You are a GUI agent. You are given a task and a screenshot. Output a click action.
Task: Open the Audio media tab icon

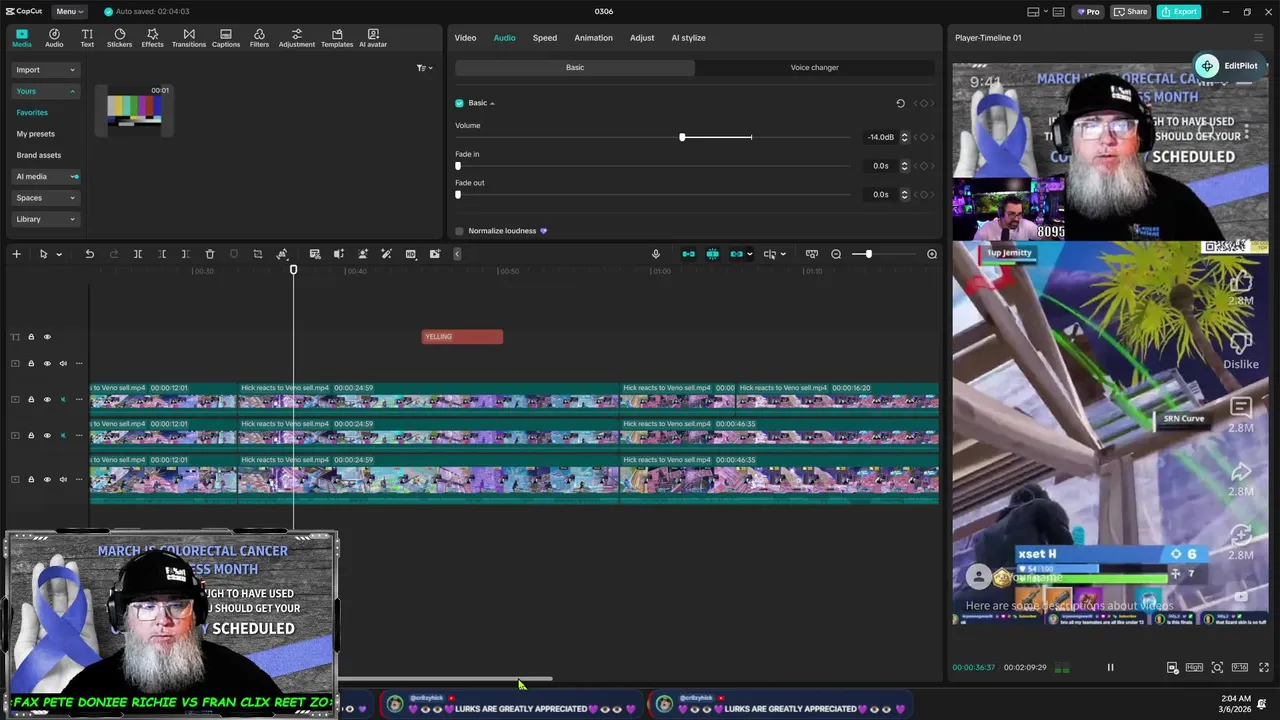click(54, 38)
